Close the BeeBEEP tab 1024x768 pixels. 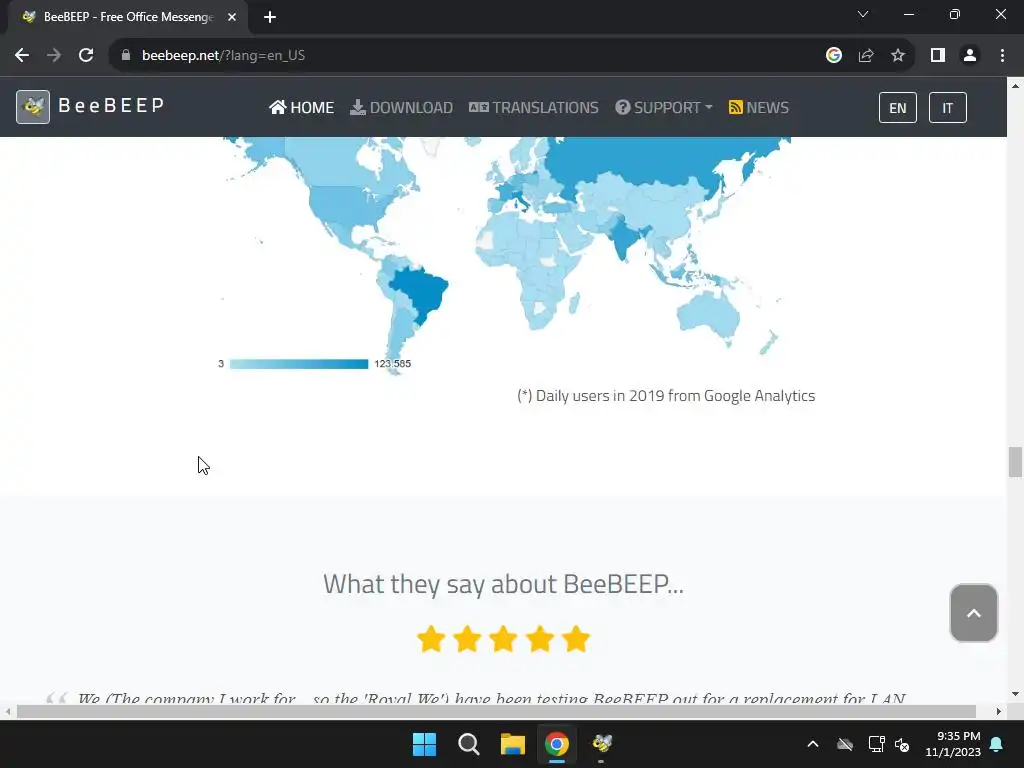point(232,17)
